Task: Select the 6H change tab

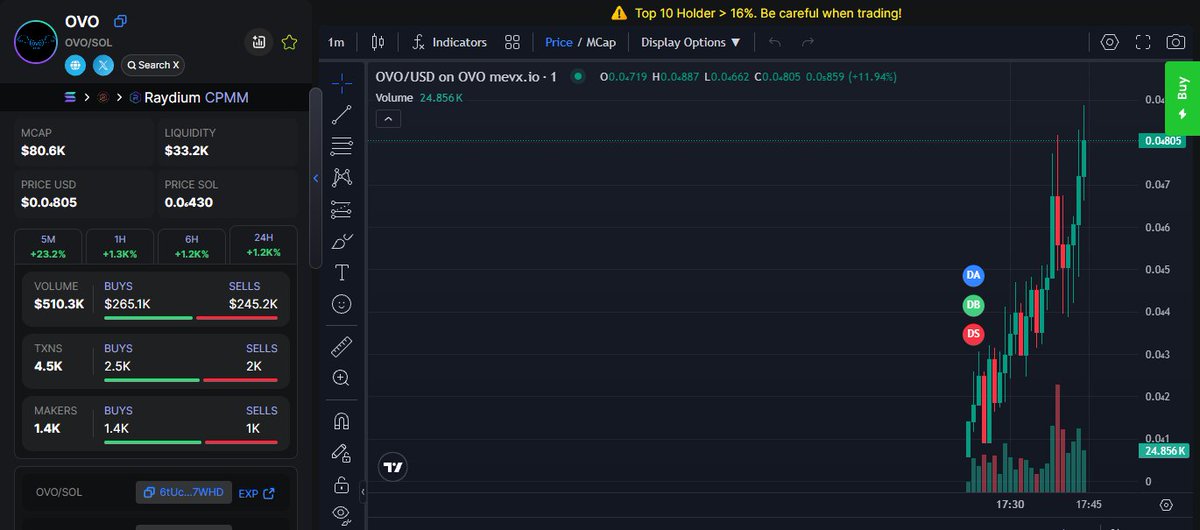Action: pyautogui.click(x=191, y=247)
